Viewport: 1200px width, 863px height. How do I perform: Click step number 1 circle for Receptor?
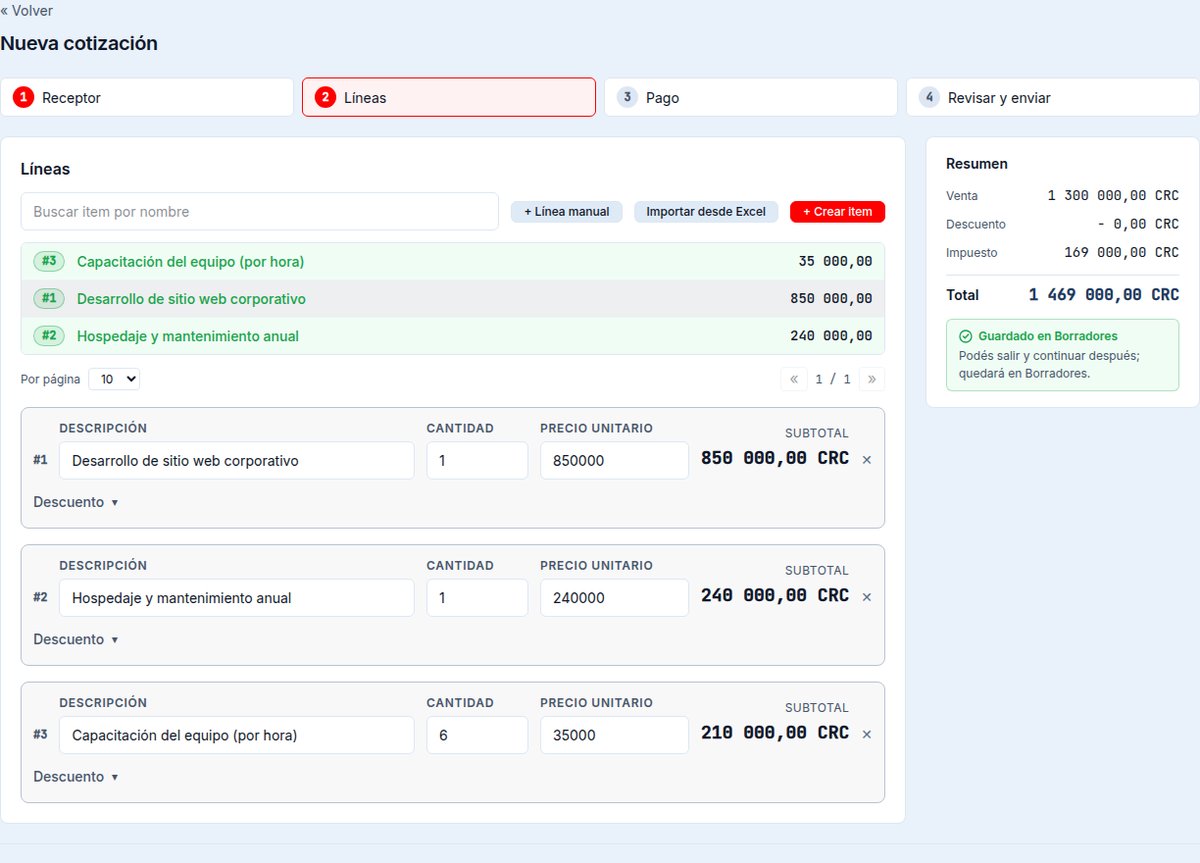(x=24, y=97)
